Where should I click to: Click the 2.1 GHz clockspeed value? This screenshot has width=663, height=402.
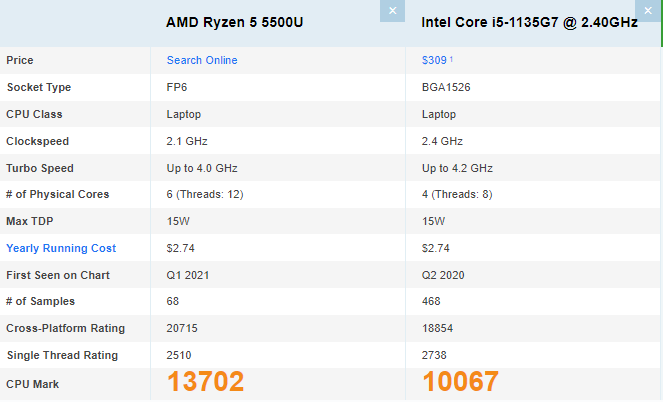(x=187, y=141)
